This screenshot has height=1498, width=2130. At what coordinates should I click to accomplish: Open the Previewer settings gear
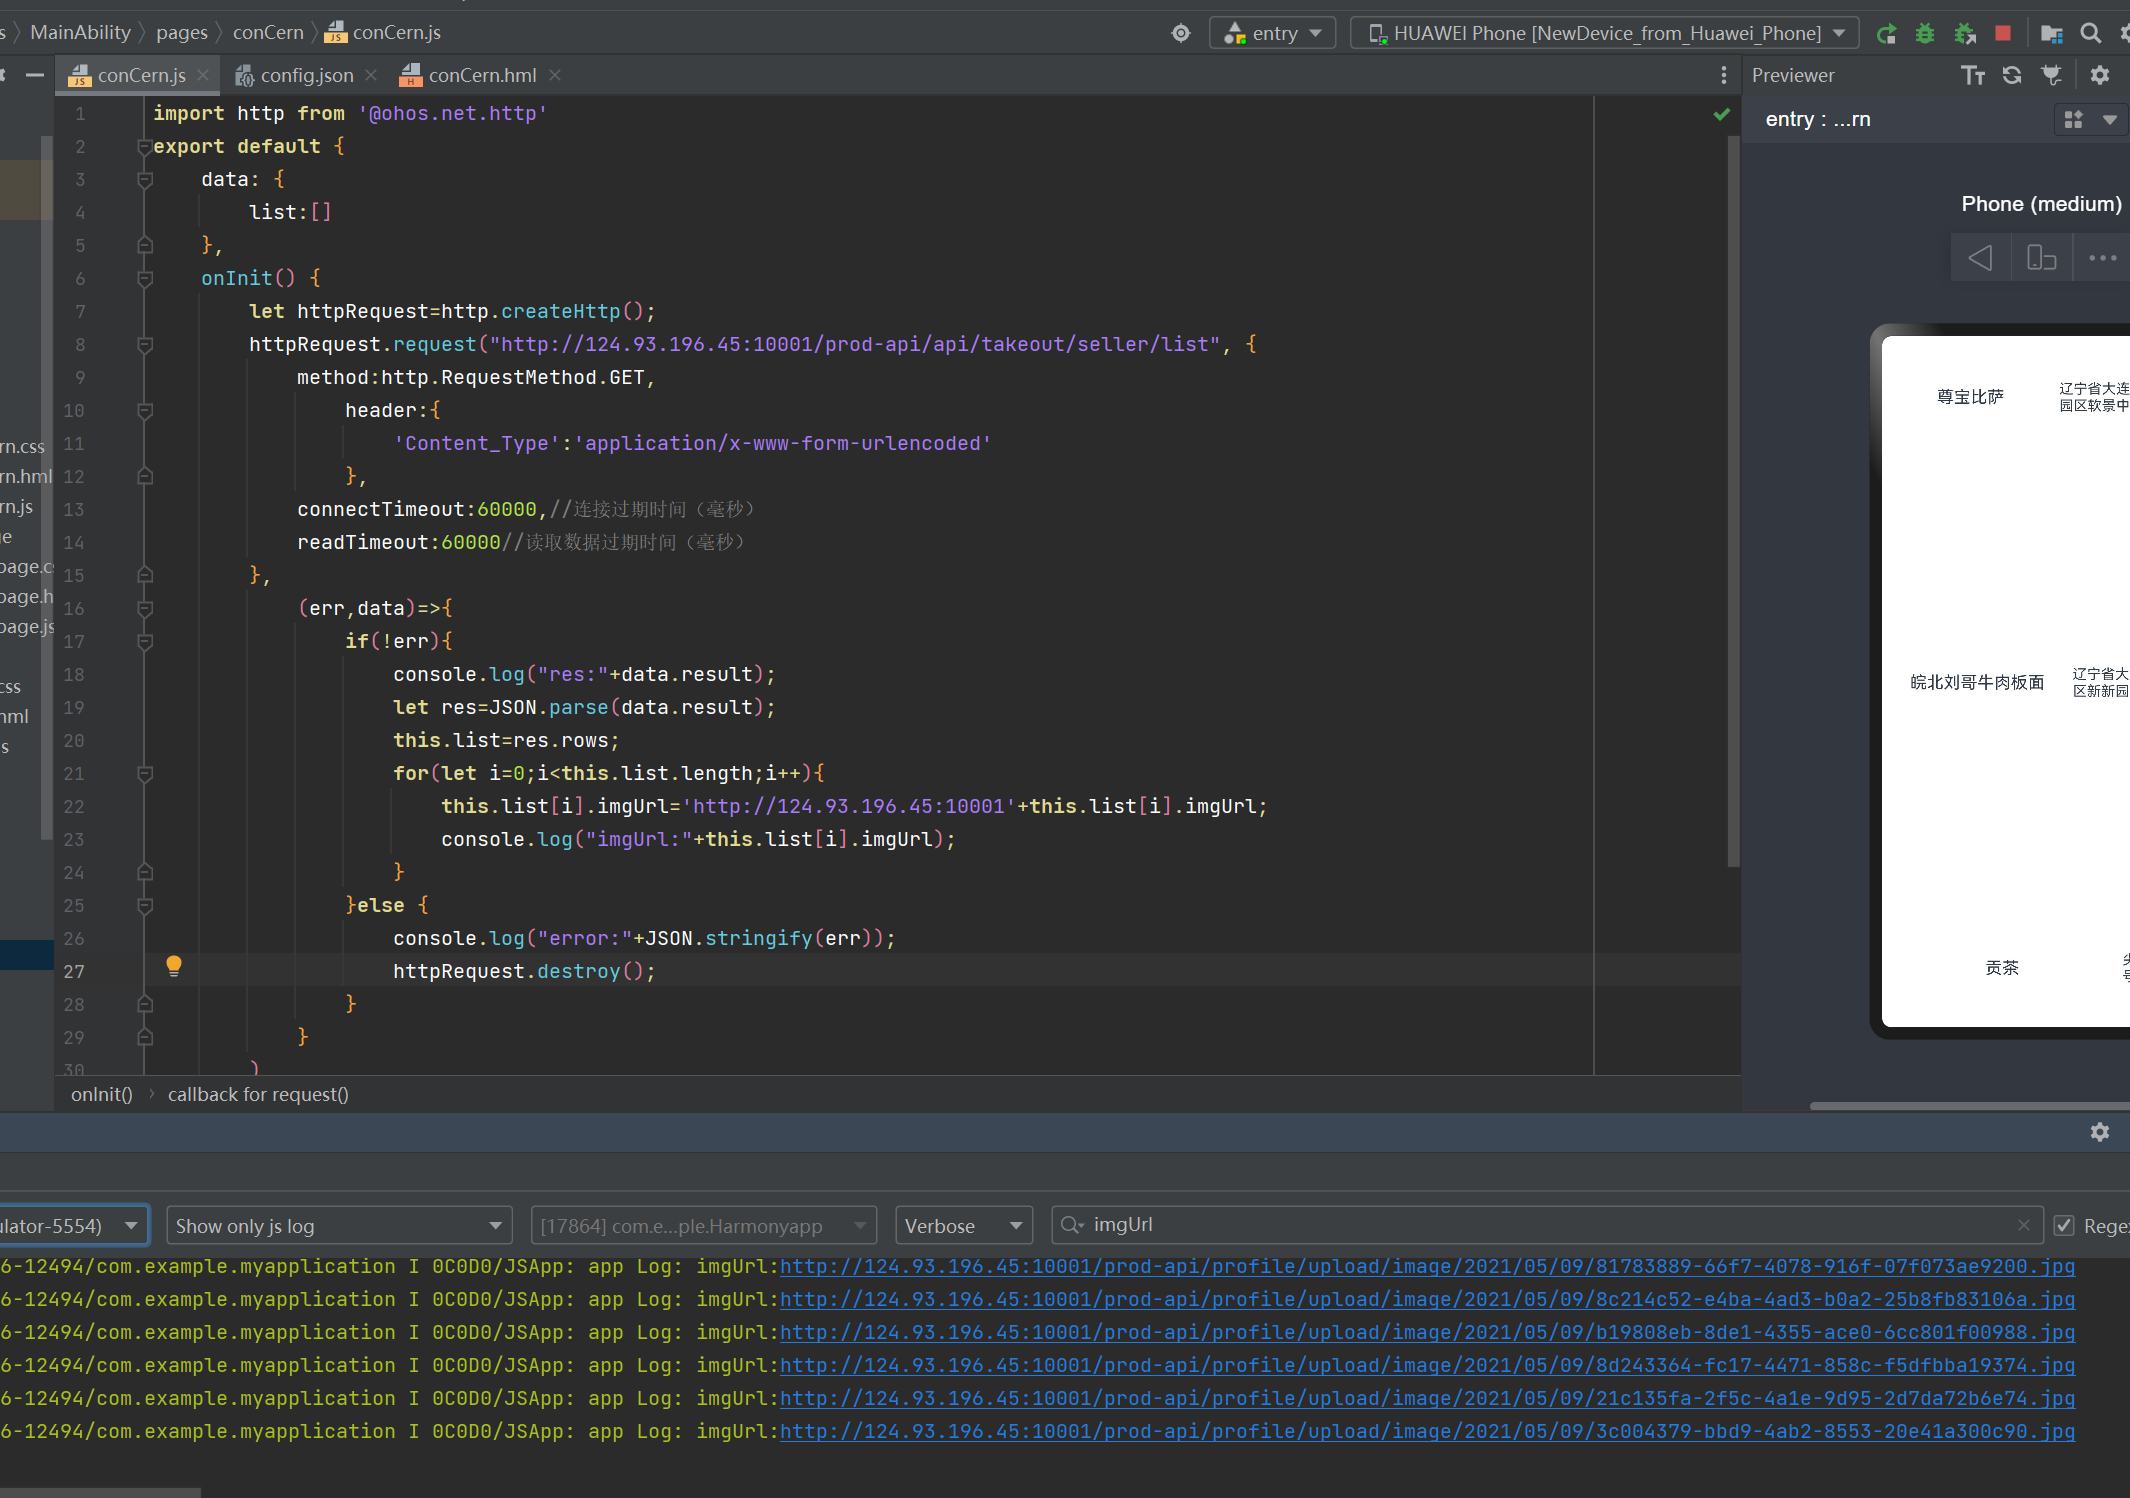tap(2099, 75)
